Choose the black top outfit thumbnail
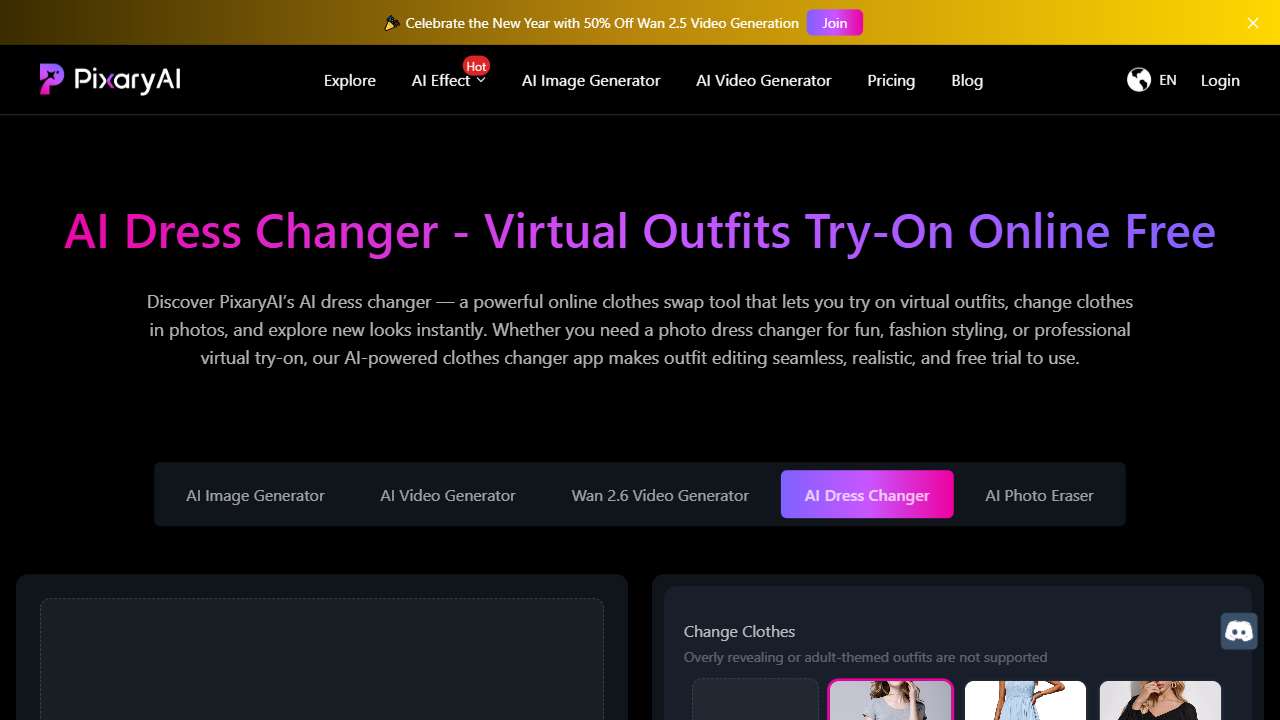This screenshot has width=1280, height=720. (1160, 700)
